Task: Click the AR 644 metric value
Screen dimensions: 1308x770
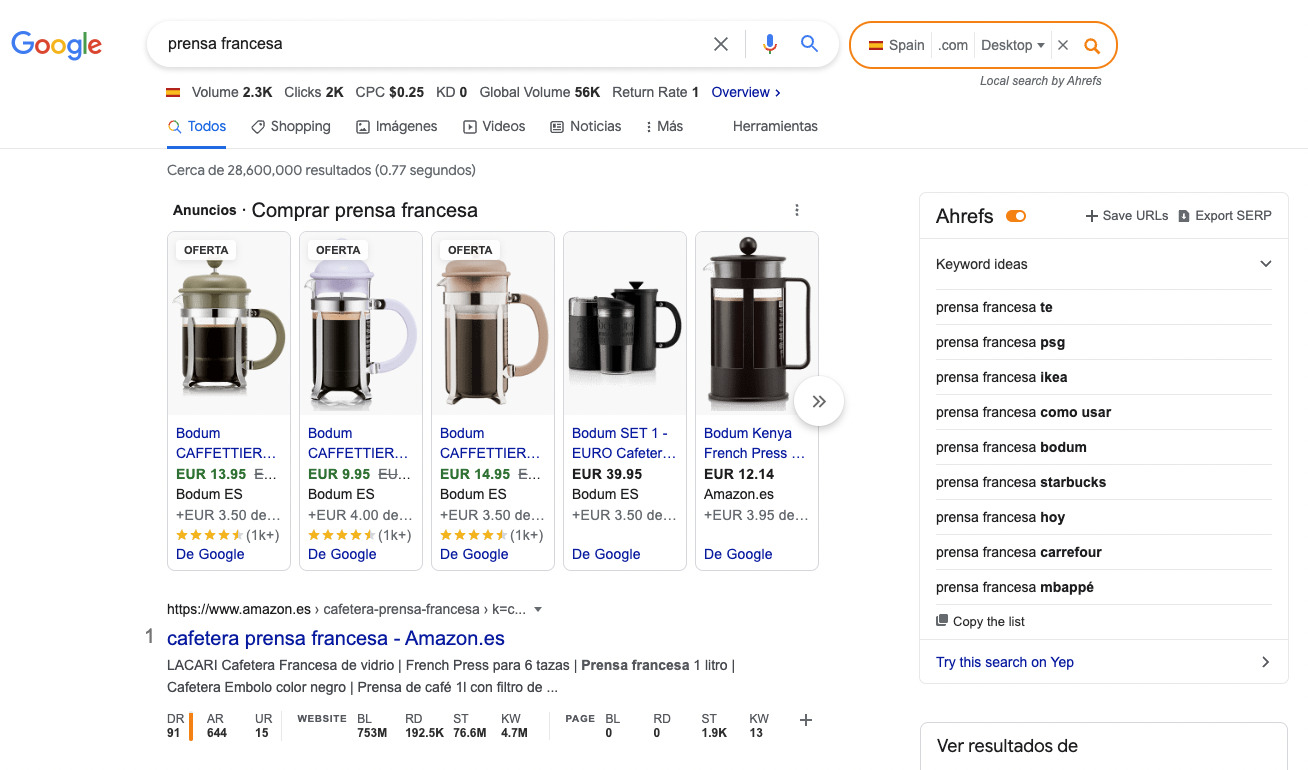Action: [217, 733]
